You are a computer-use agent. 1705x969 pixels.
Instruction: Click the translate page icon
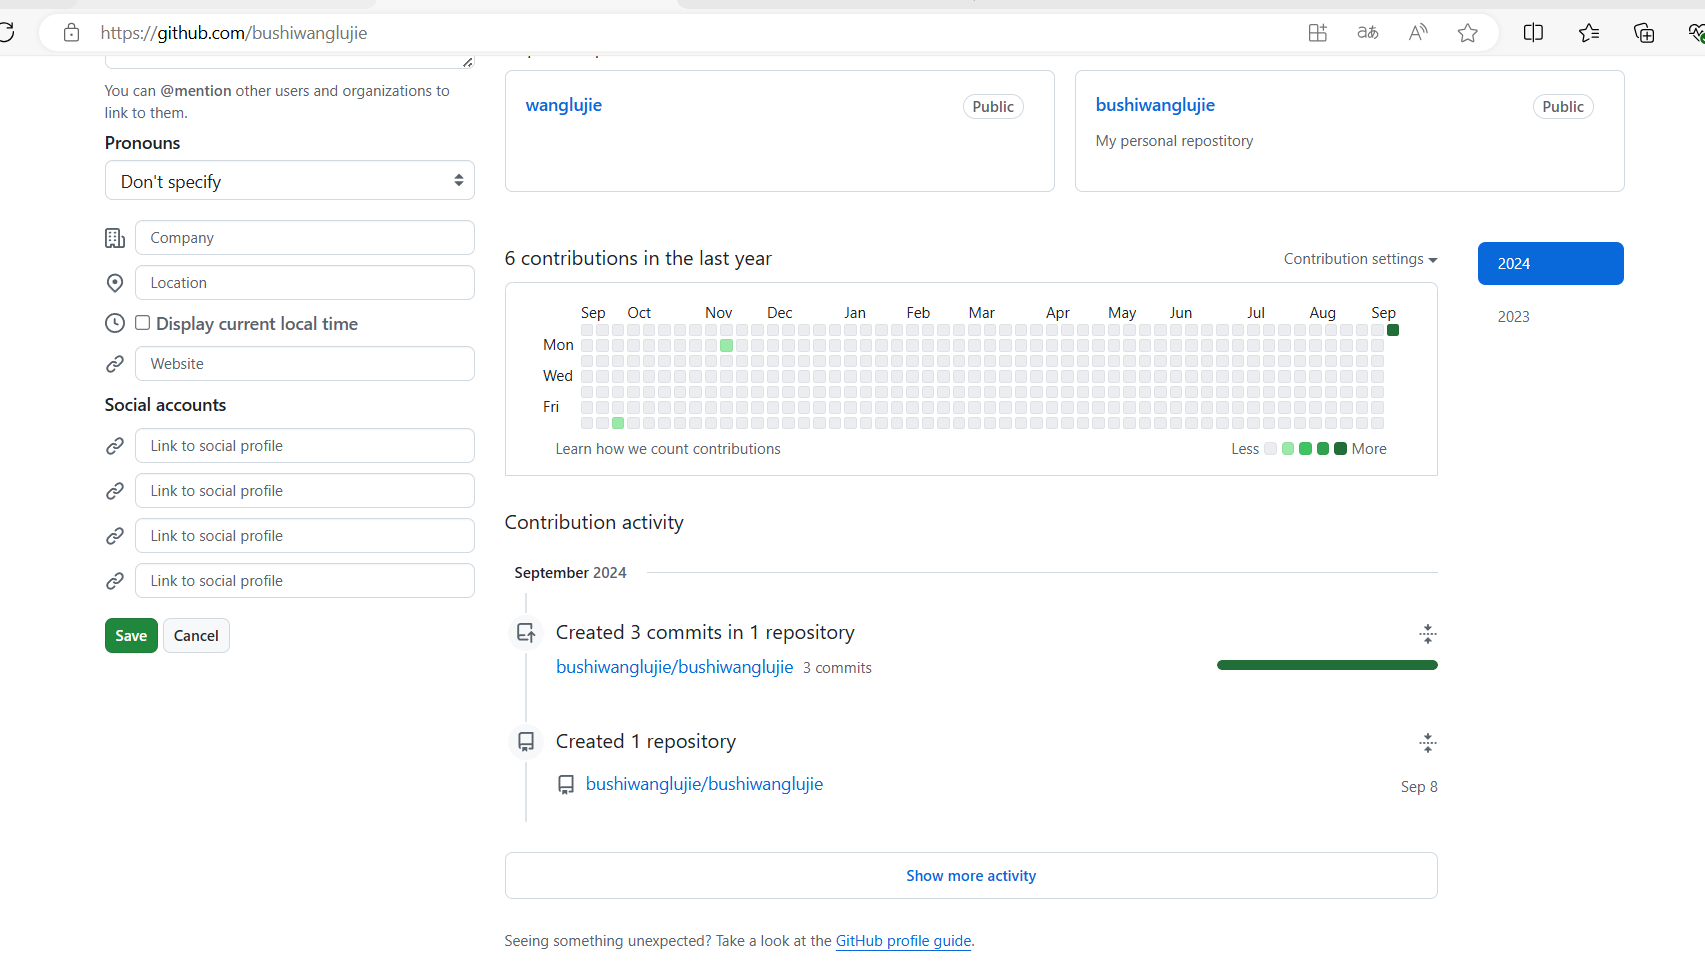coord(1367,33)
